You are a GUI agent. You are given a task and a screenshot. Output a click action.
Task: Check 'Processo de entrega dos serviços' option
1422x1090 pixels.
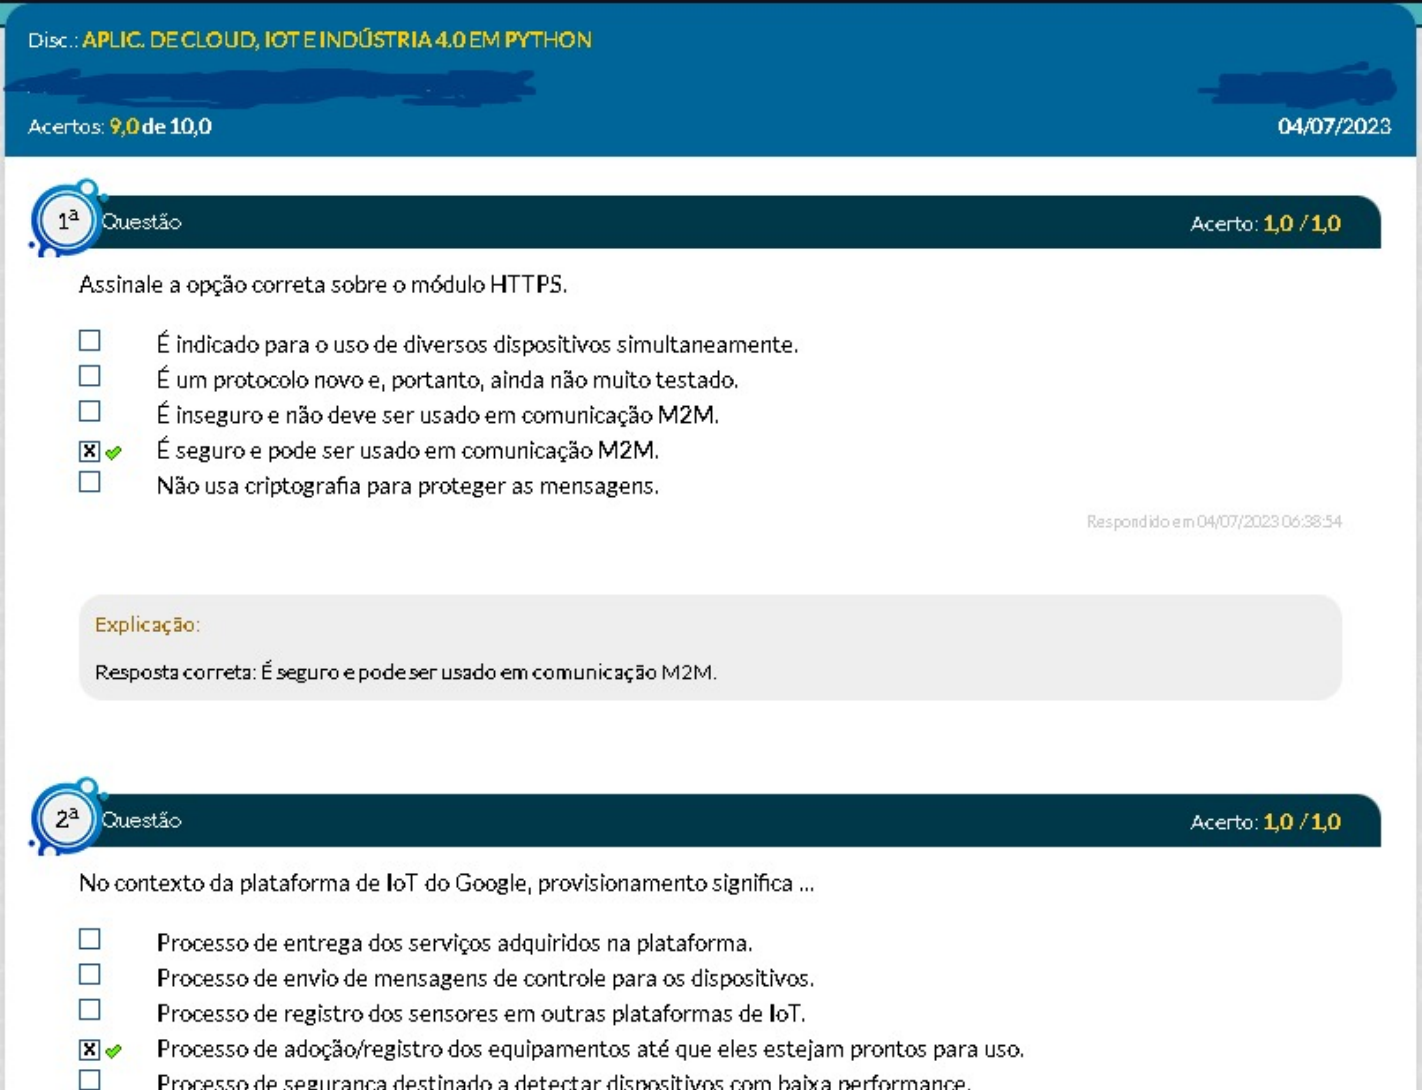pos(90,939)
